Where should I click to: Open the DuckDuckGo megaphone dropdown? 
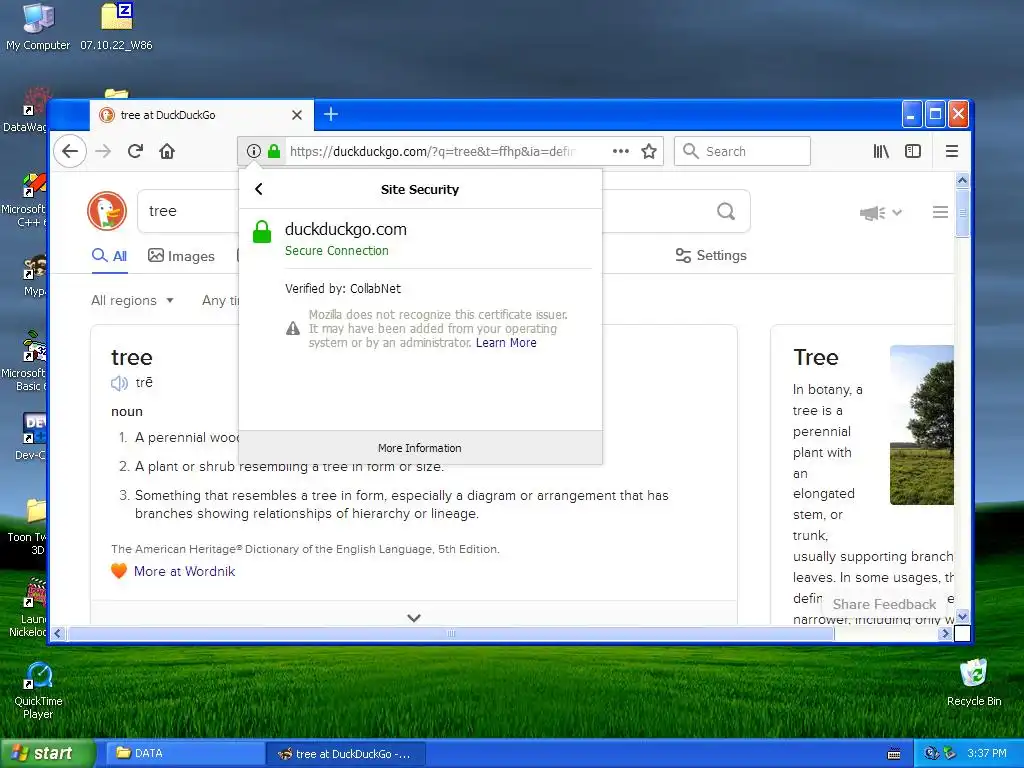pos(880,213)
